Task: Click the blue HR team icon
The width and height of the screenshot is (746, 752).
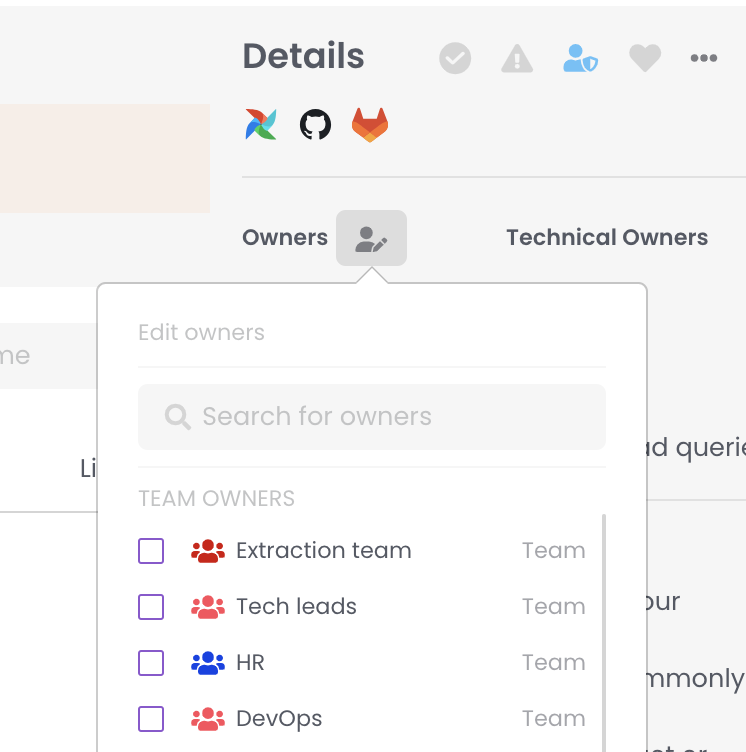Action: (208, 663)
